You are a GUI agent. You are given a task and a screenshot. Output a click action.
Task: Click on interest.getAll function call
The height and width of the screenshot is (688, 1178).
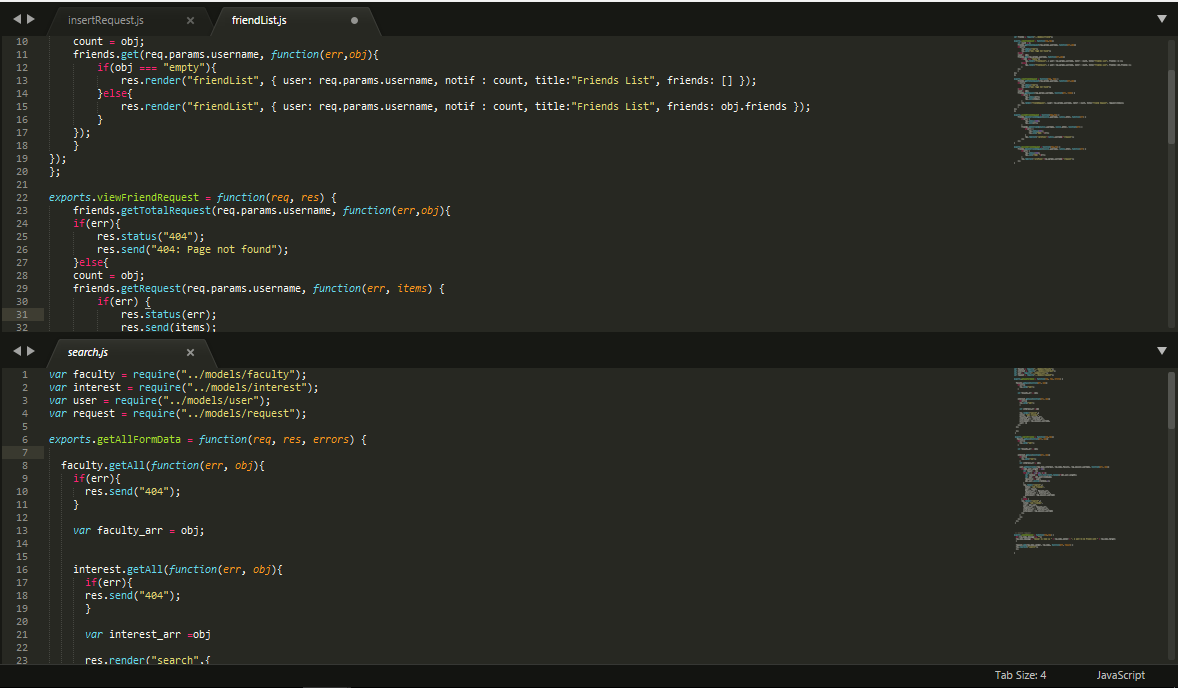point(118,569)
